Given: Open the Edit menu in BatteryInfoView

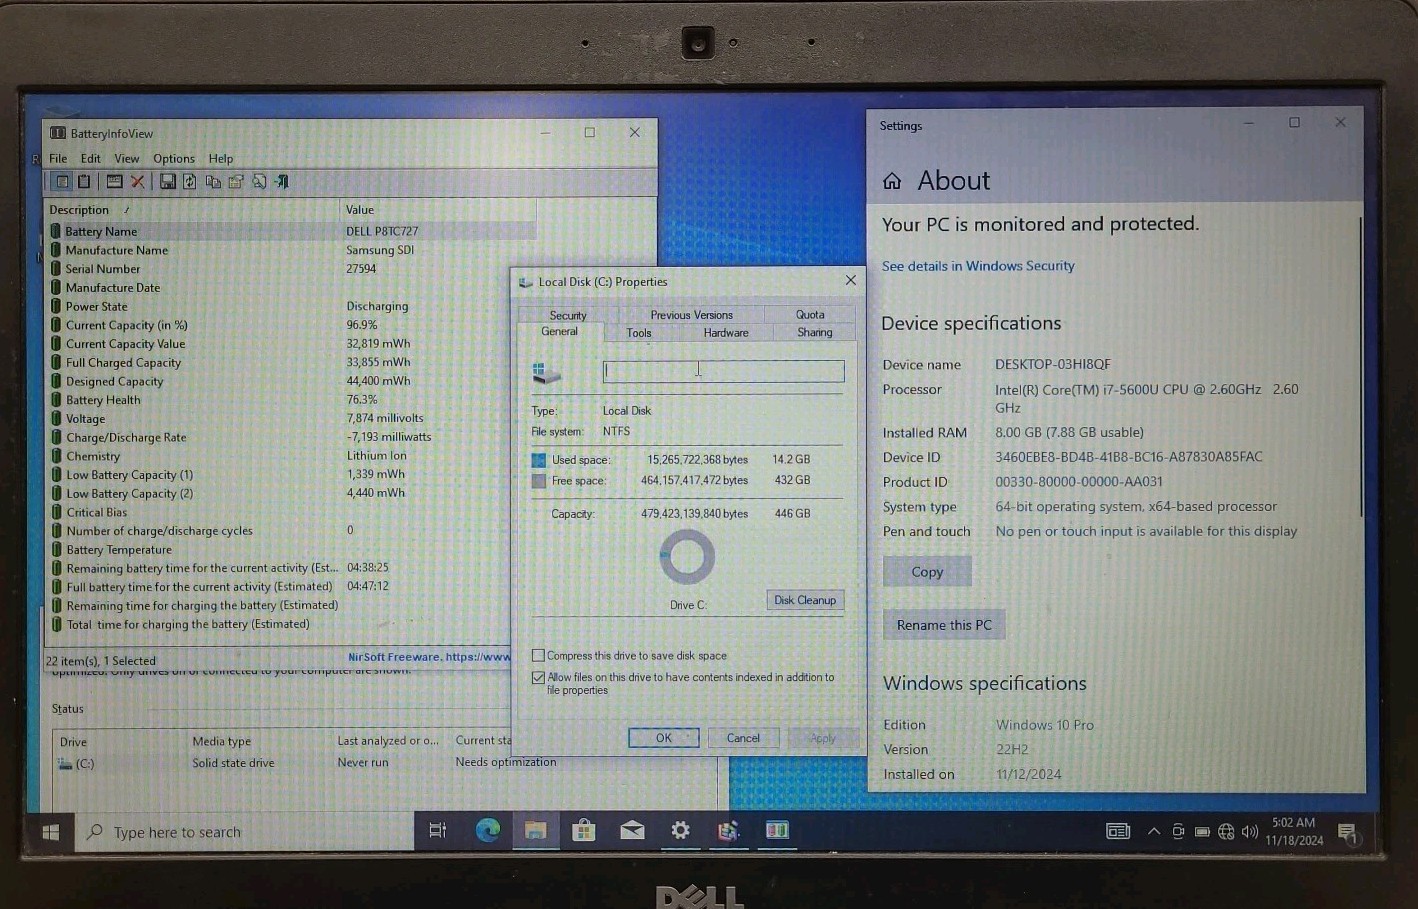Looking at the screenshot, I should point(90,159).
